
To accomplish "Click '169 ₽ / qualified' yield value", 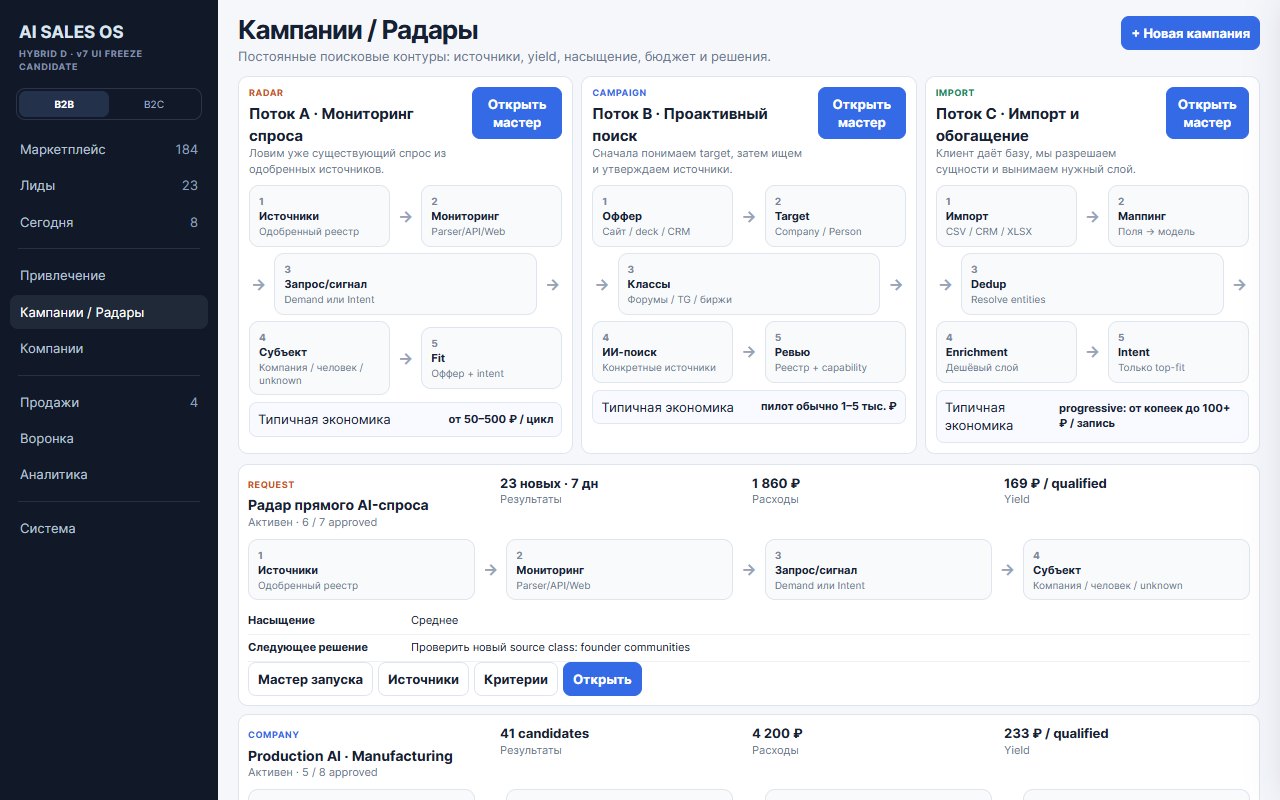I will [x=1055, y=483].
